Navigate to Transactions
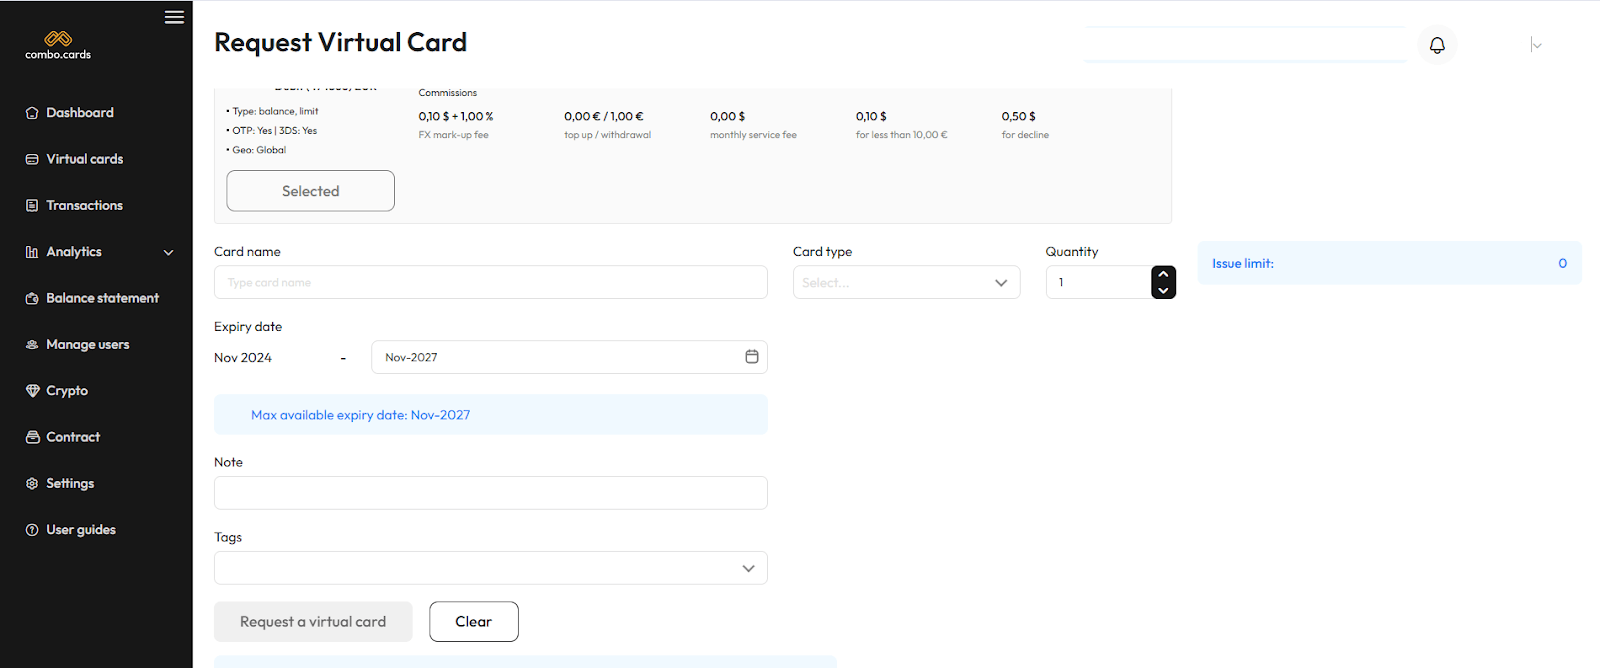 point(84,206)
